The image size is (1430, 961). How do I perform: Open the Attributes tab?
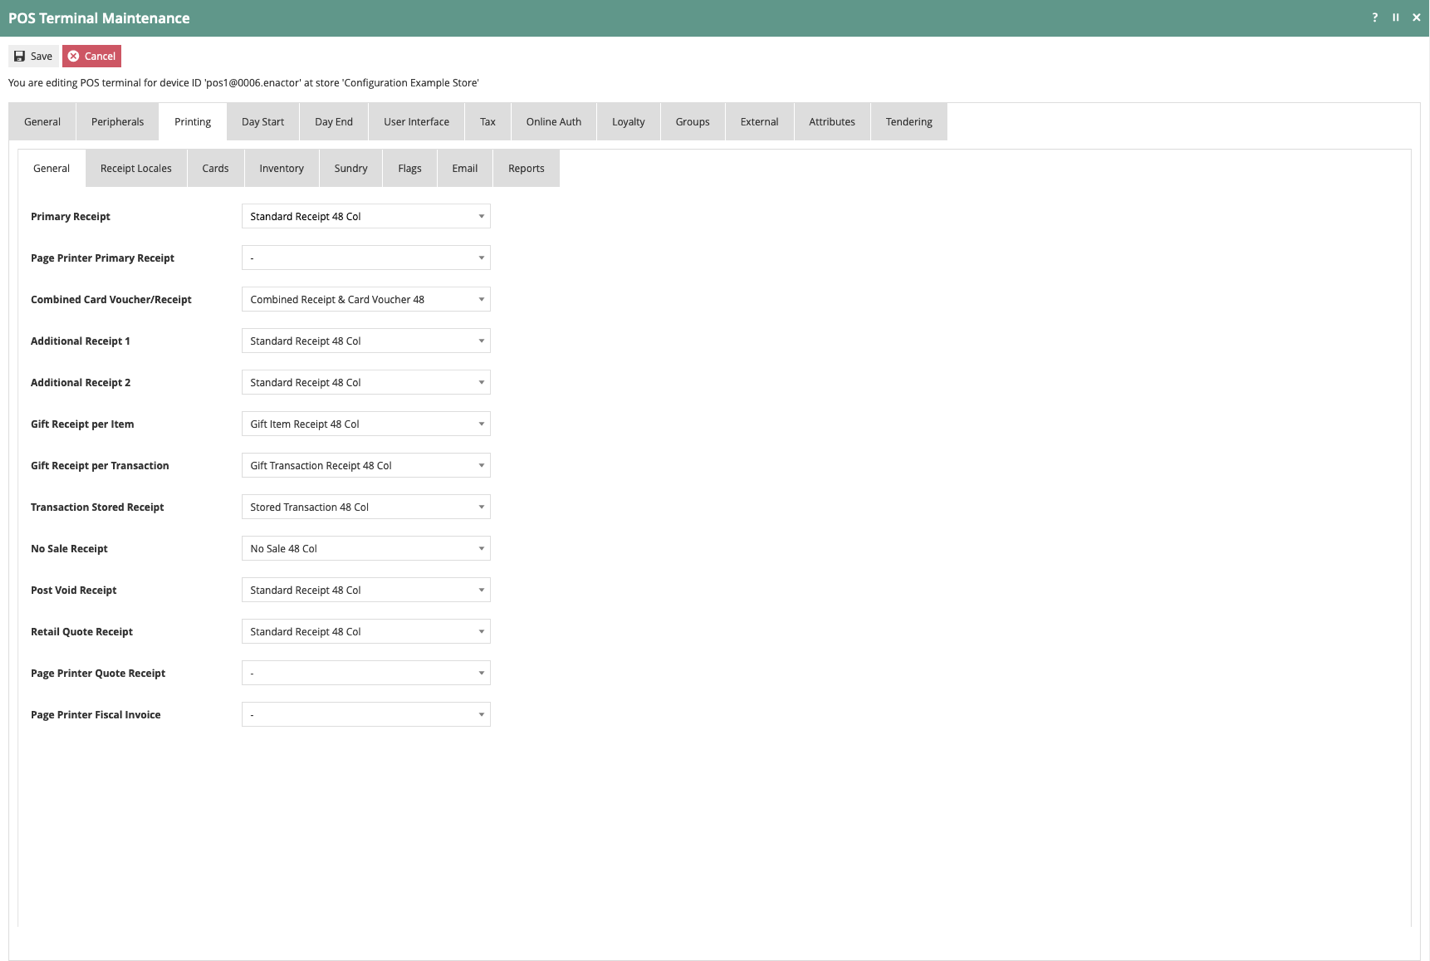pos(832,122)
